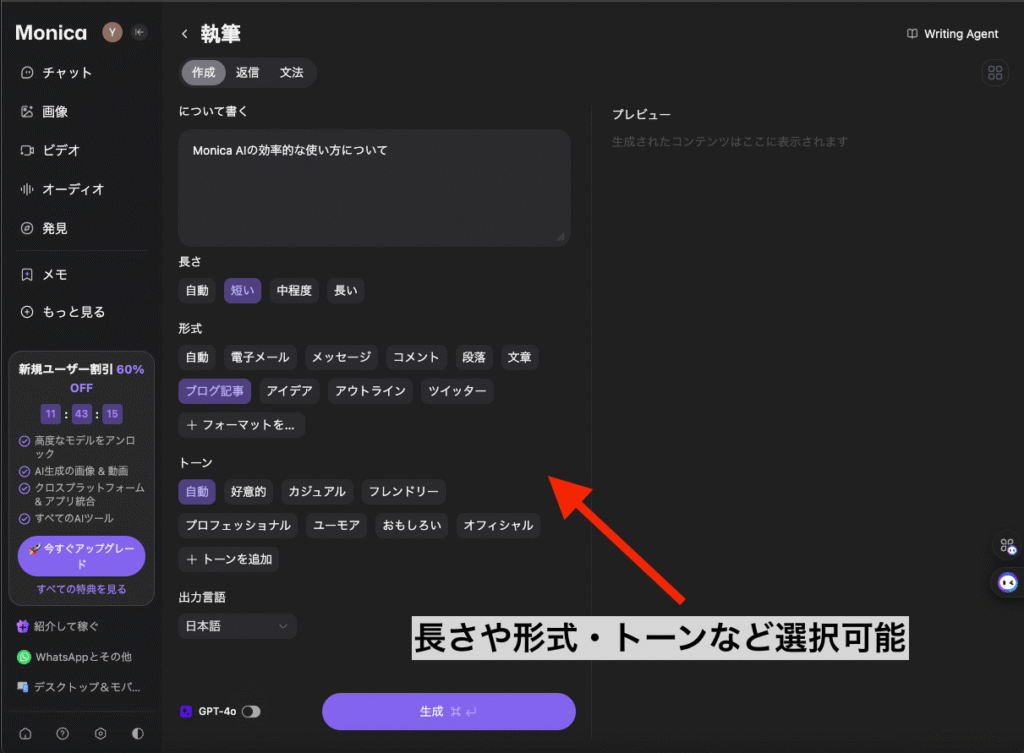The image size is (1024, 753).
Task: Click the grid icon below Writing Agent
Action: (x=995, y=72)
